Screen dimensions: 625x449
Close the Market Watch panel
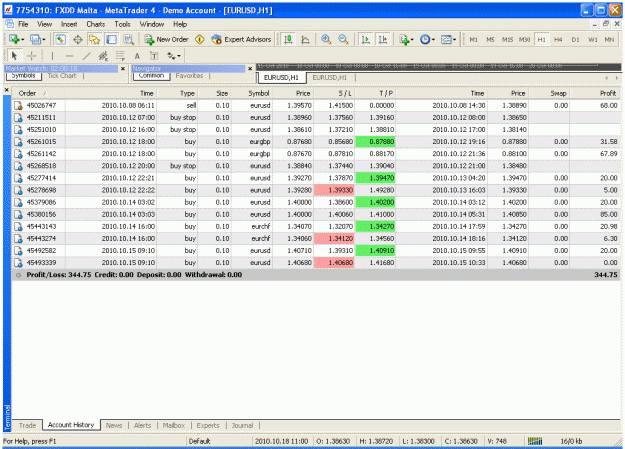click(x=123, y=69)
